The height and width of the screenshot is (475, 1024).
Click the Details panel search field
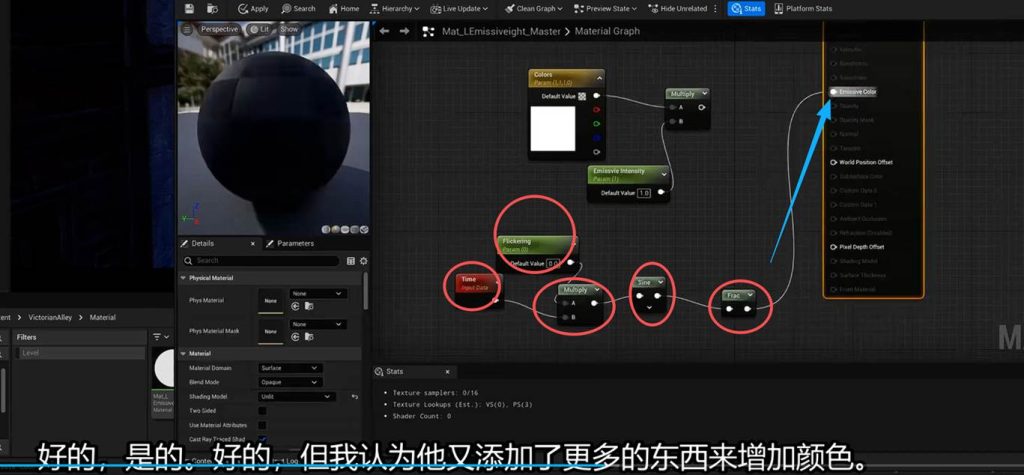pos(265,261)
